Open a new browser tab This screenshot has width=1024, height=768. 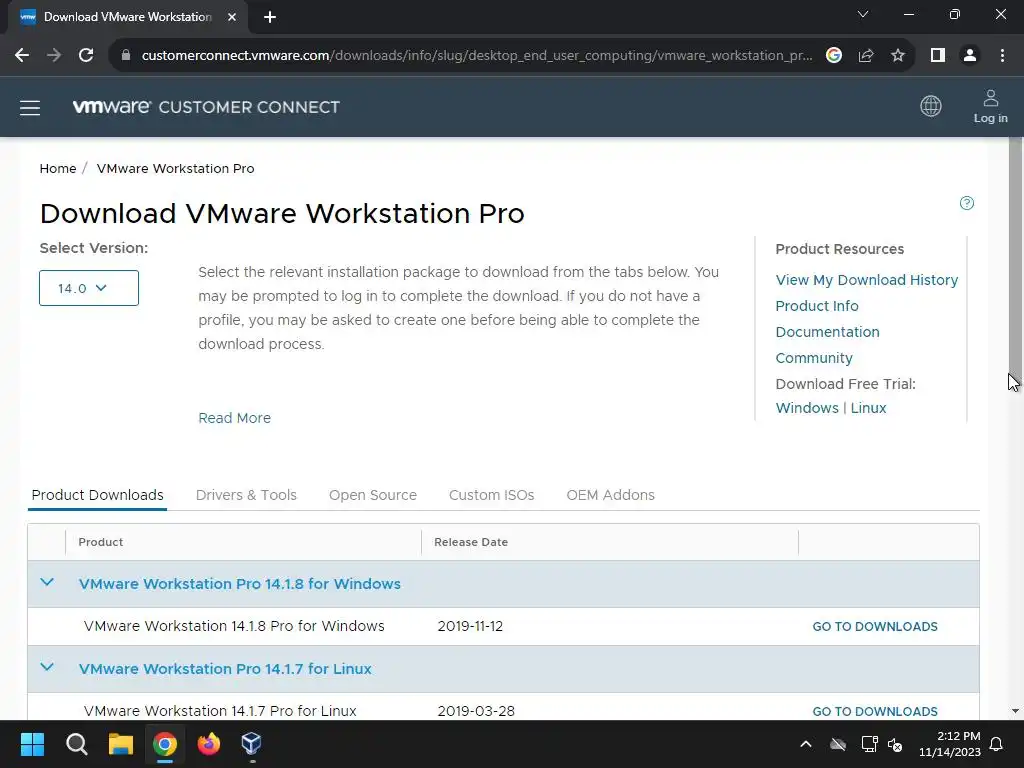click(x=270, y=17)
